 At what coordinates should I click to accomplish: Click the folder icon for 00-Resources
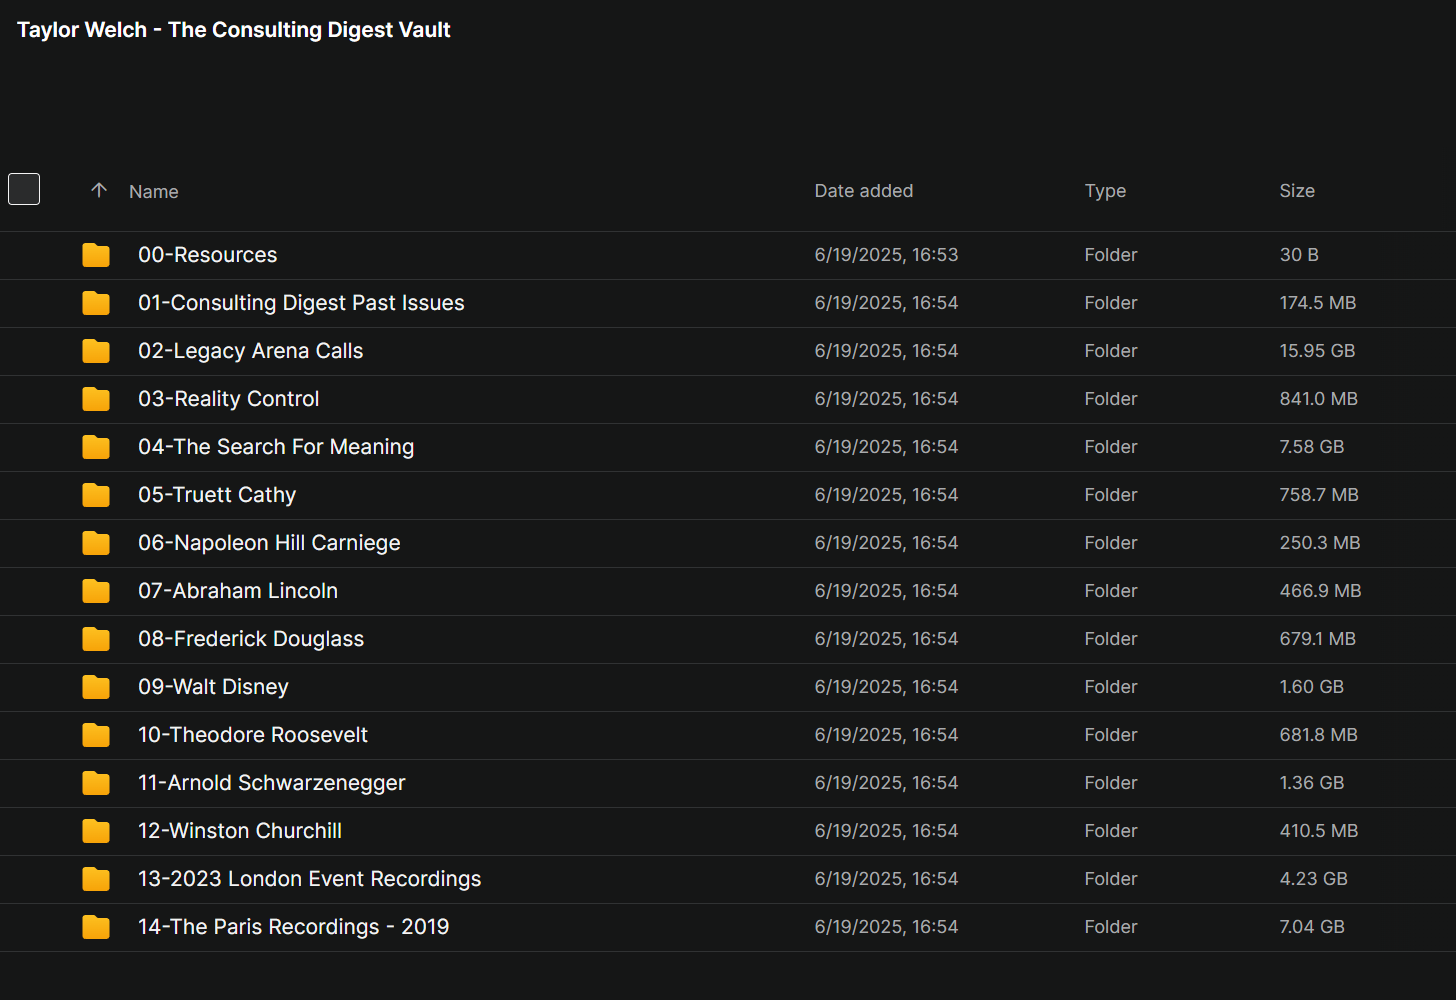click(x=96, y=255)
